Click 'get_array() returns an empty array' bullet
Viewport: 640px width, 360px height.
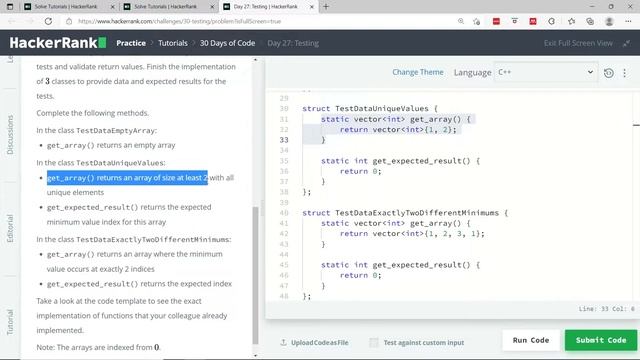[x=111, y=145]
